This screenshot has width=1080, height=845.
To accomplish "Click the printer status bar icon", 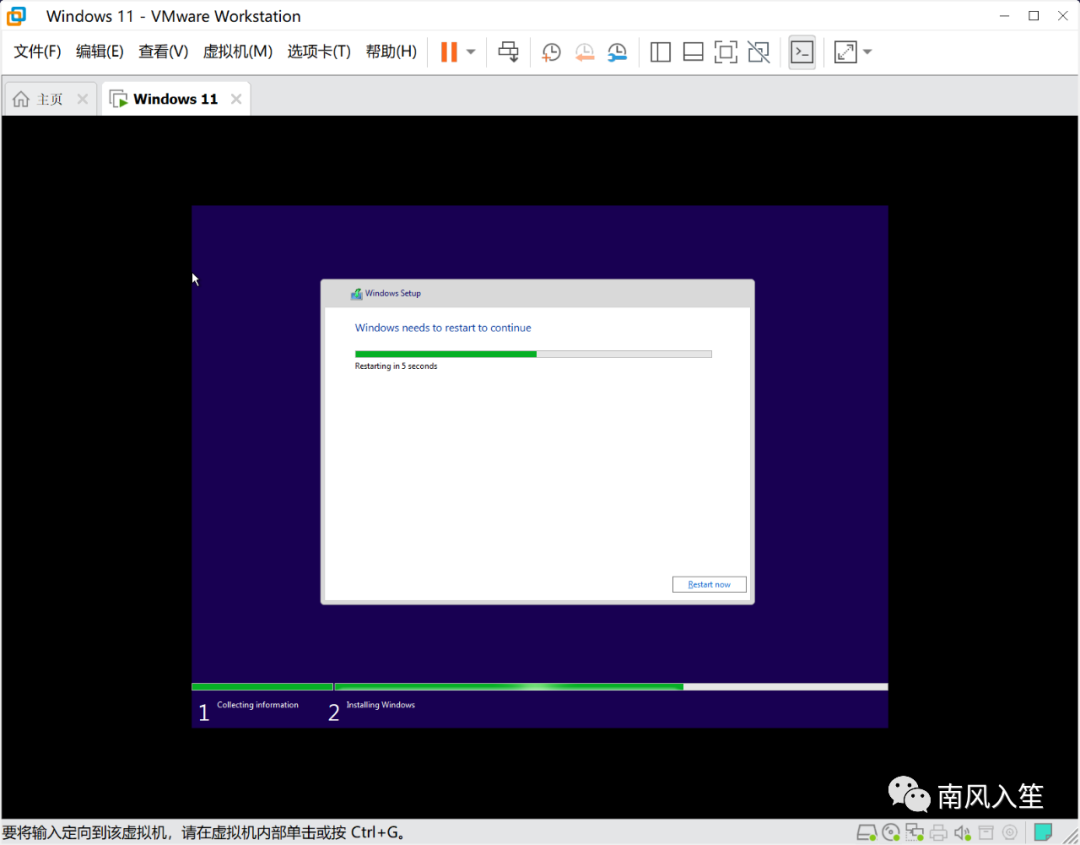I will click(x=938, y=833).
